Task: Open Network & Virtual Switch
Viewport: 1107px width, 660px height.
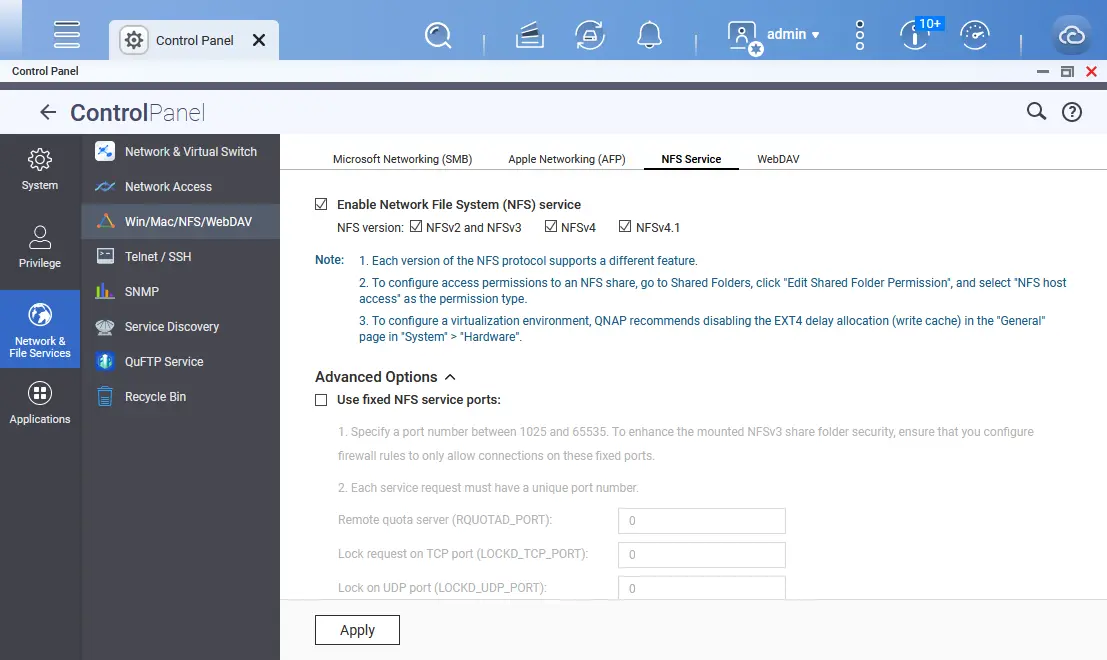Action: pyautogui.click(x=181, y=152)
